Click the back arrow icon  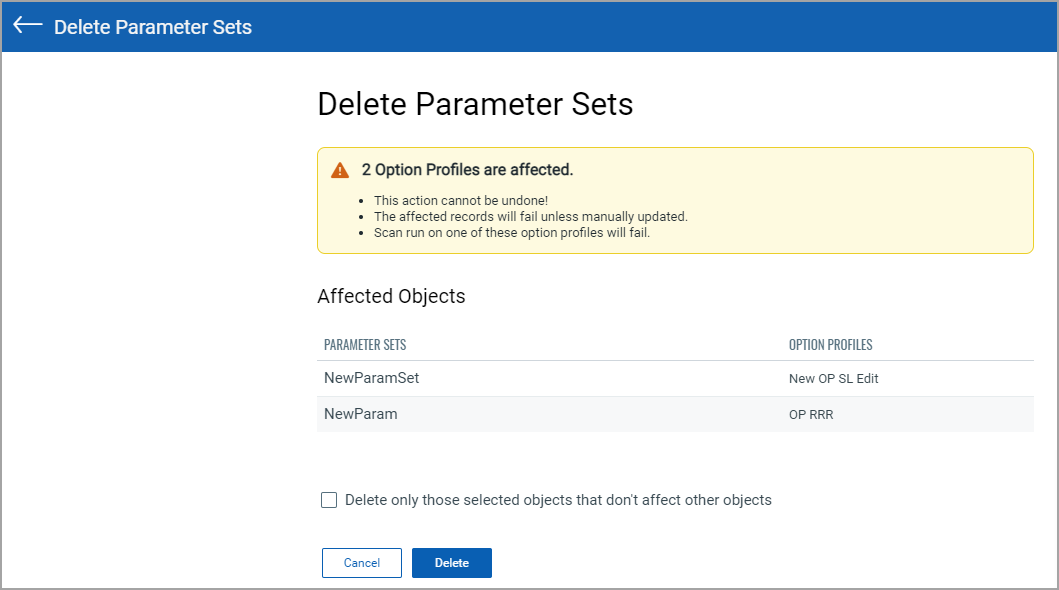[x=28, y=26]
